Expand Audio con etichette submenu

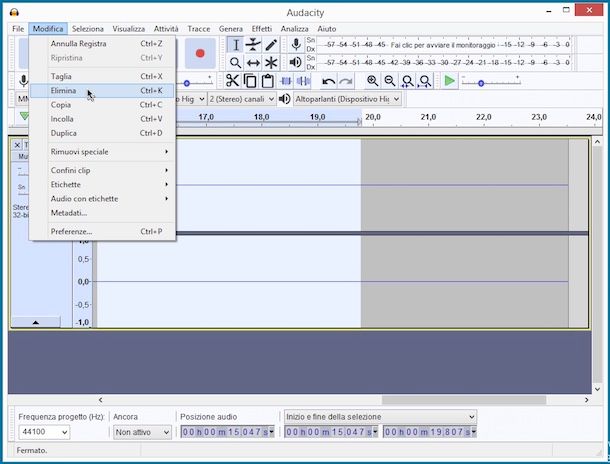102,199
